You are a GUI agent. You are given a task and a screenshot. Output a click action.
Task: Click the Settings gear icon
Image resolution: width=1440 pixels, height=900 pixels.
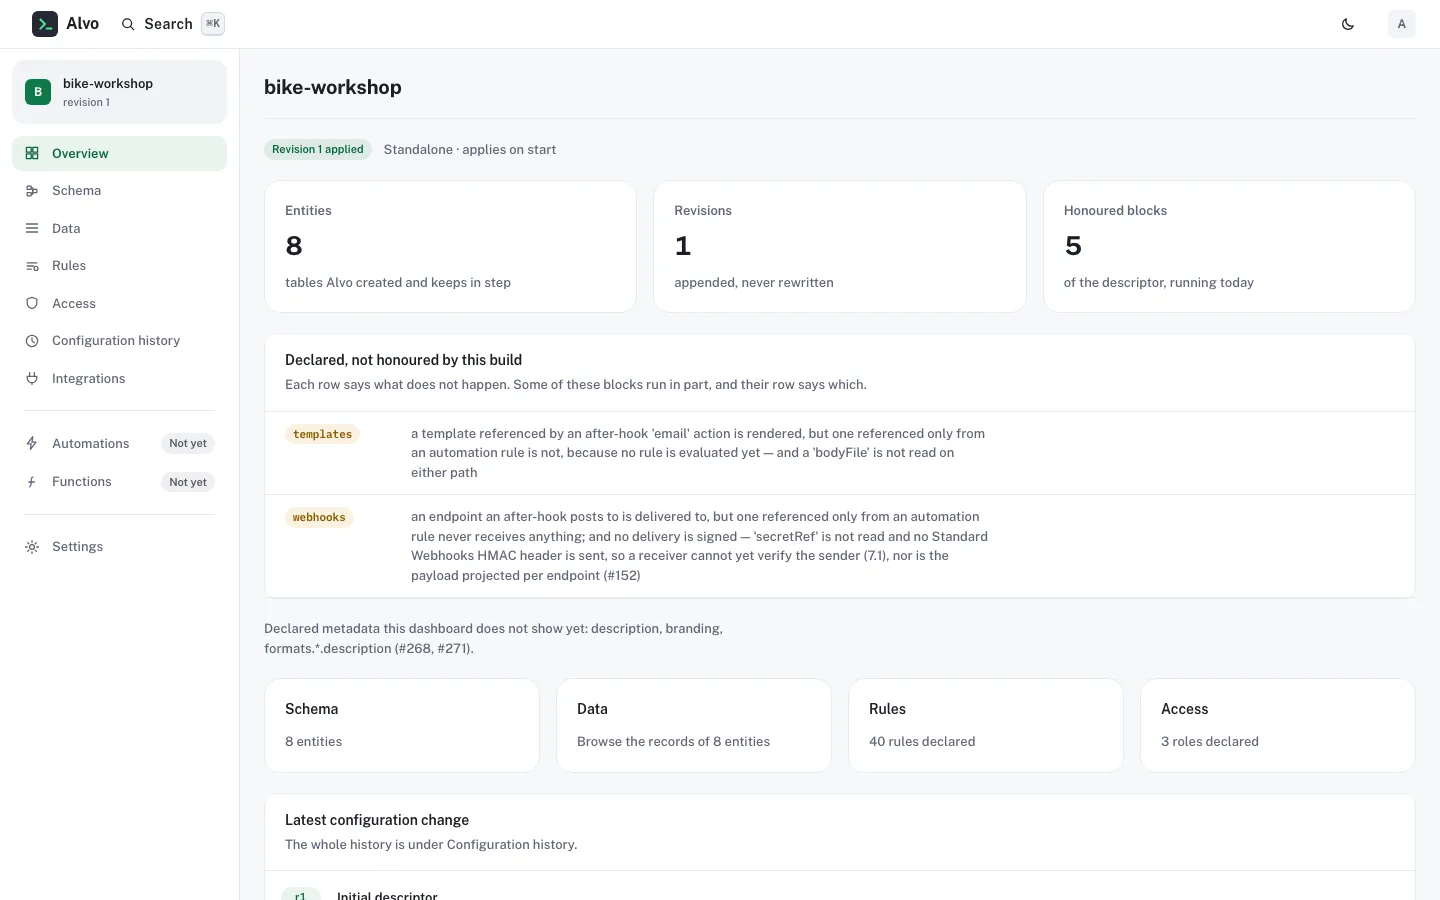(32, 547)
